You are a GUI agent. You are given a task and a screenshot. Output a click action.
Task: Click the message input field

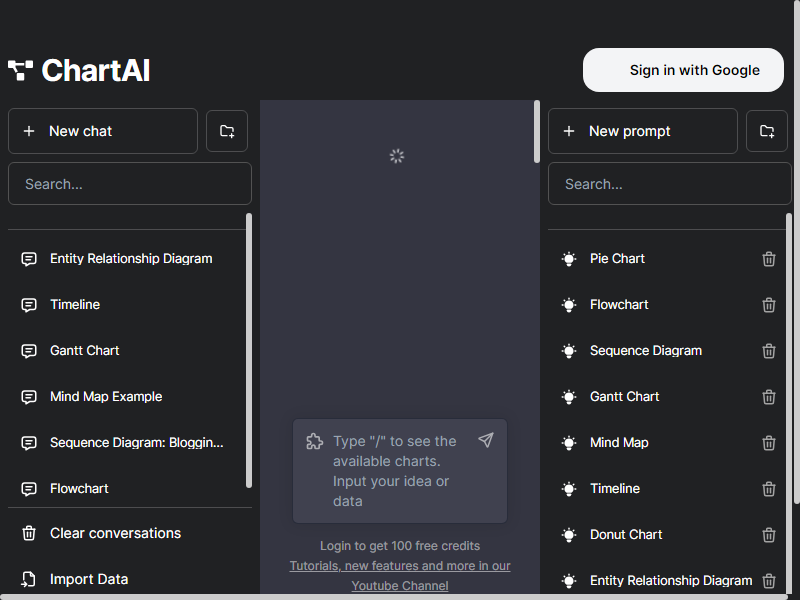(x=399, y=471)
